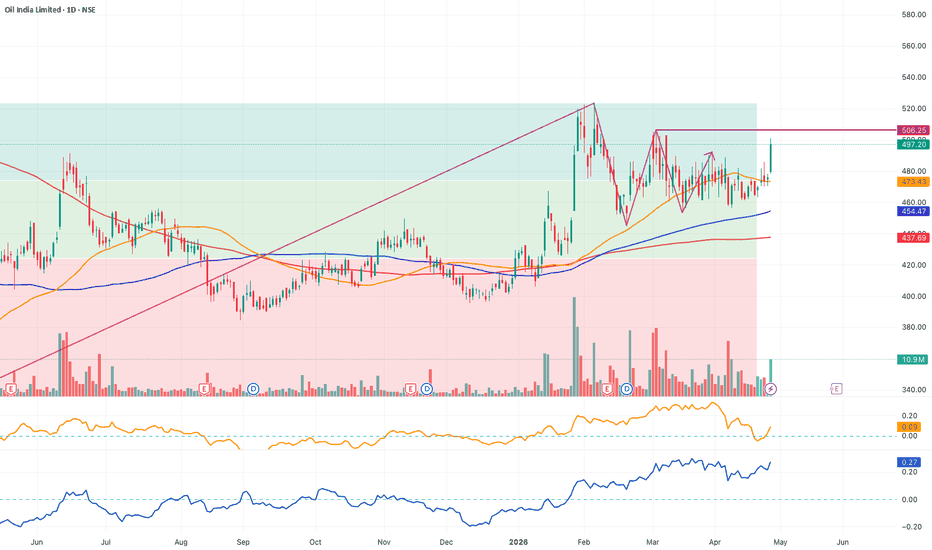The width and height of the screenshot is (932, 550).
Task: Select the small arrow drawing near April
Action: tap(697, 181)
